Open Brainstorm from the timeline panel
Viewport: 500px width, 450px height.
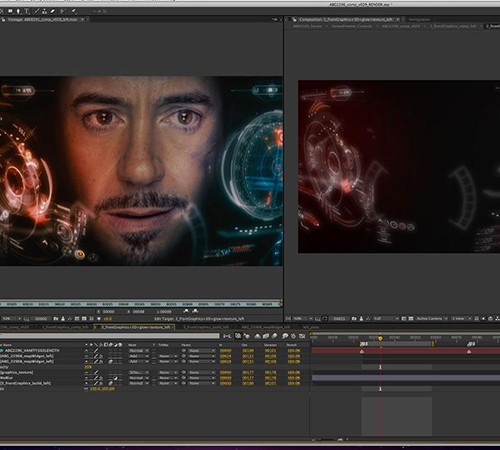coord(285,336)
